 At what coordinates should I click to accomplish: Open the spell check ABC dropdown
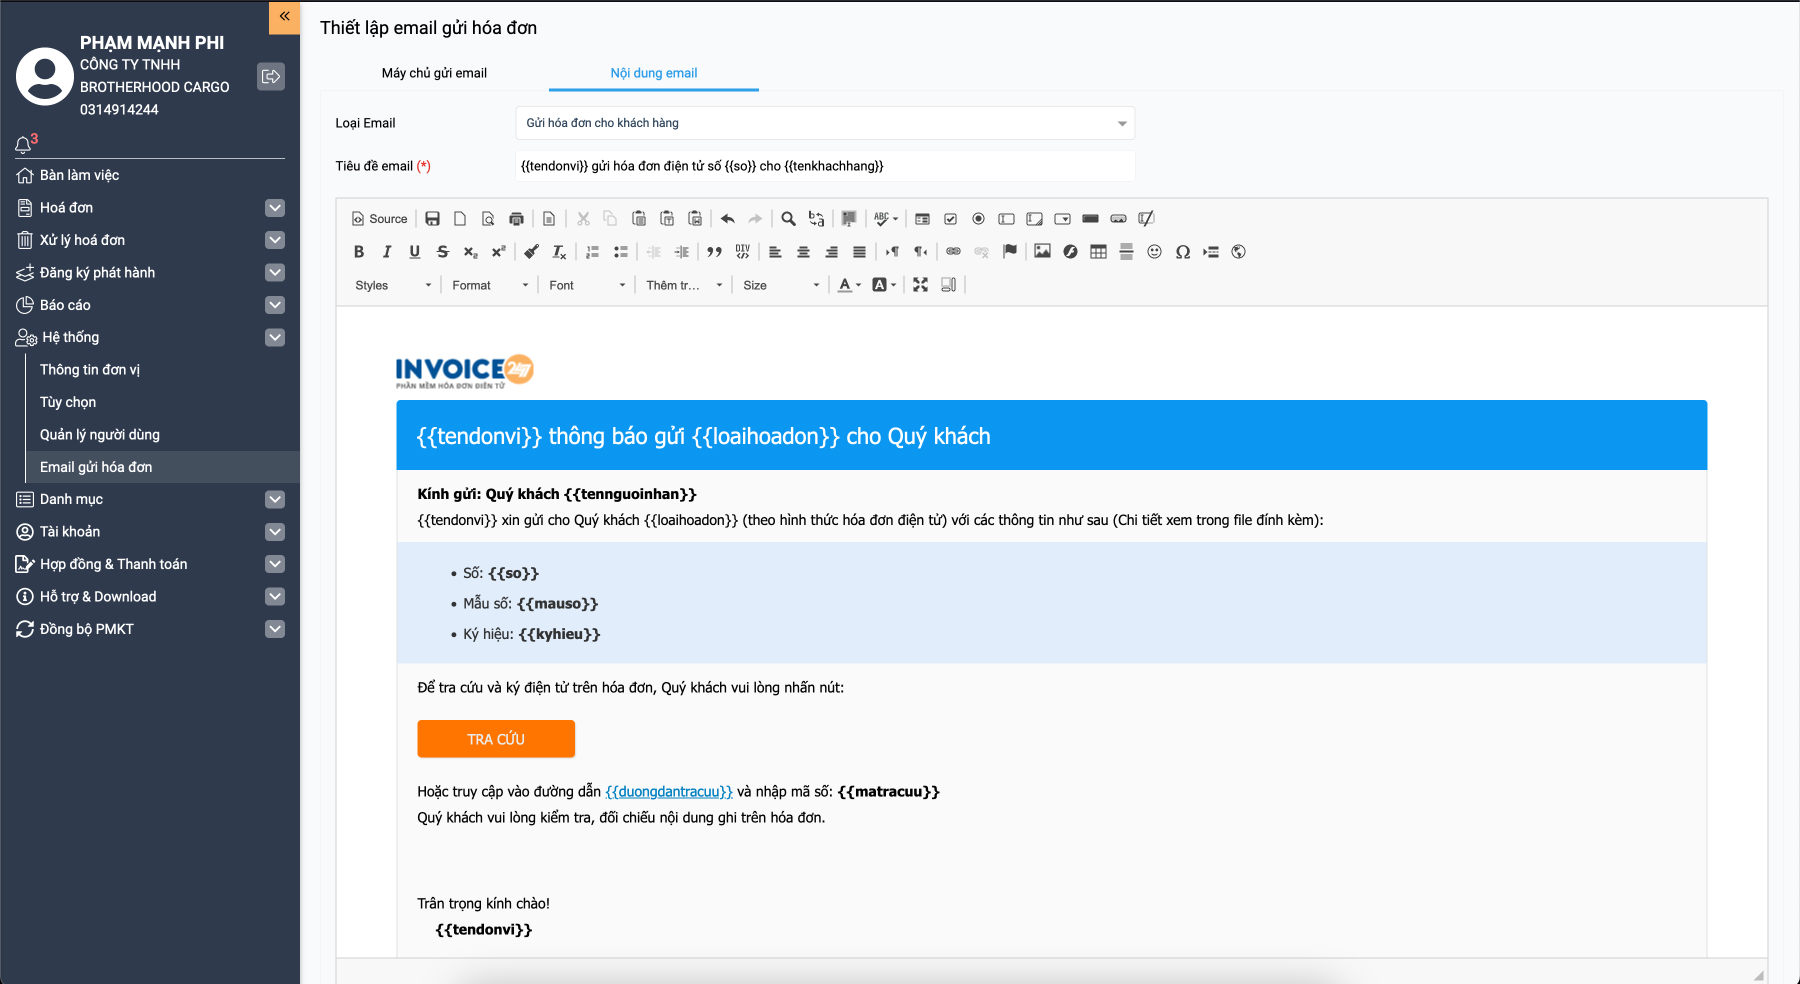point(886,219)
